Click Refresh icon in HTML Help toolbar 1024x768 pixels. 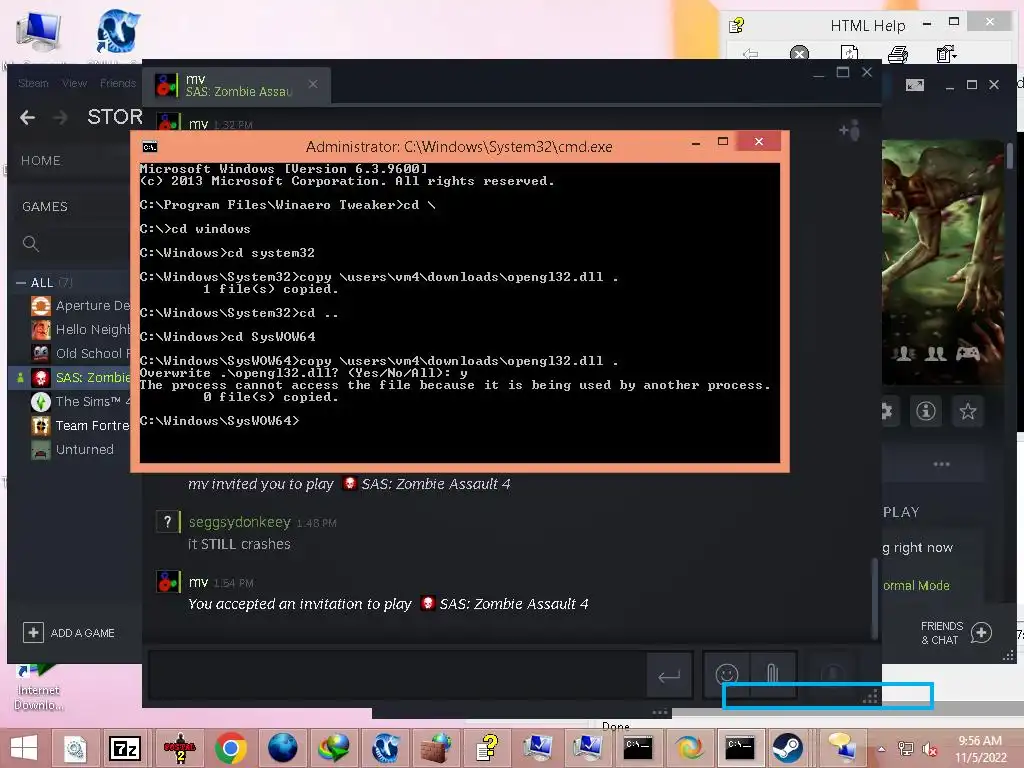pos(849,54)
